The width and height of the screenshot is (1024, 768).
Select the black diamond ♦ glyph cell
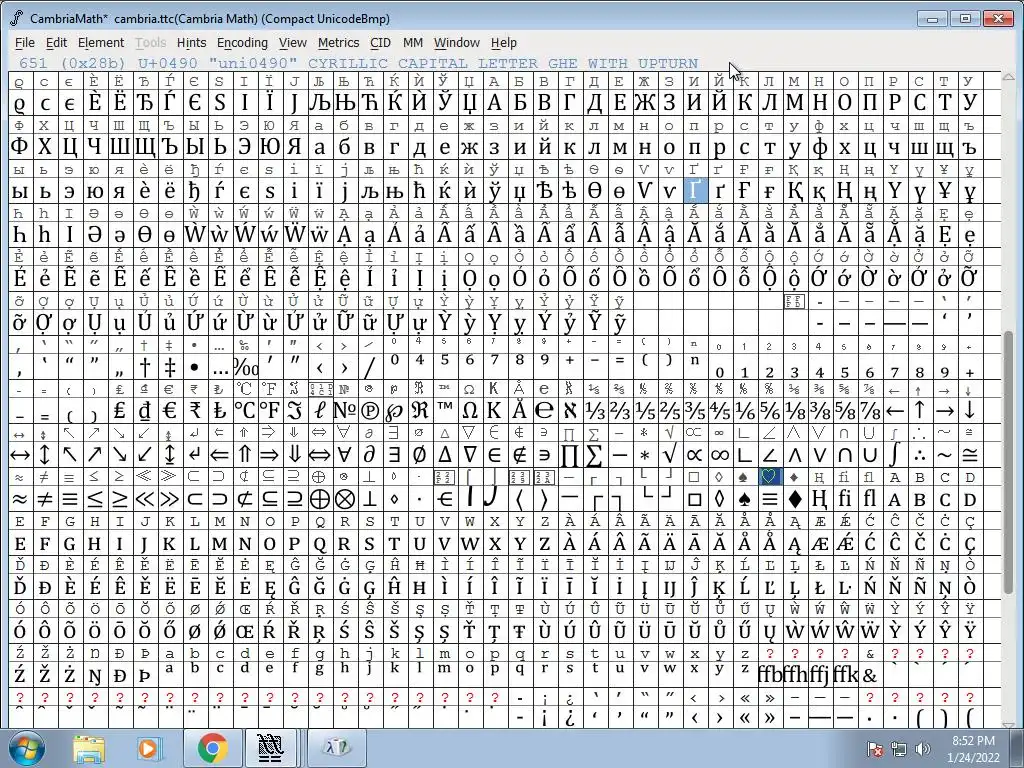[794, 499]
